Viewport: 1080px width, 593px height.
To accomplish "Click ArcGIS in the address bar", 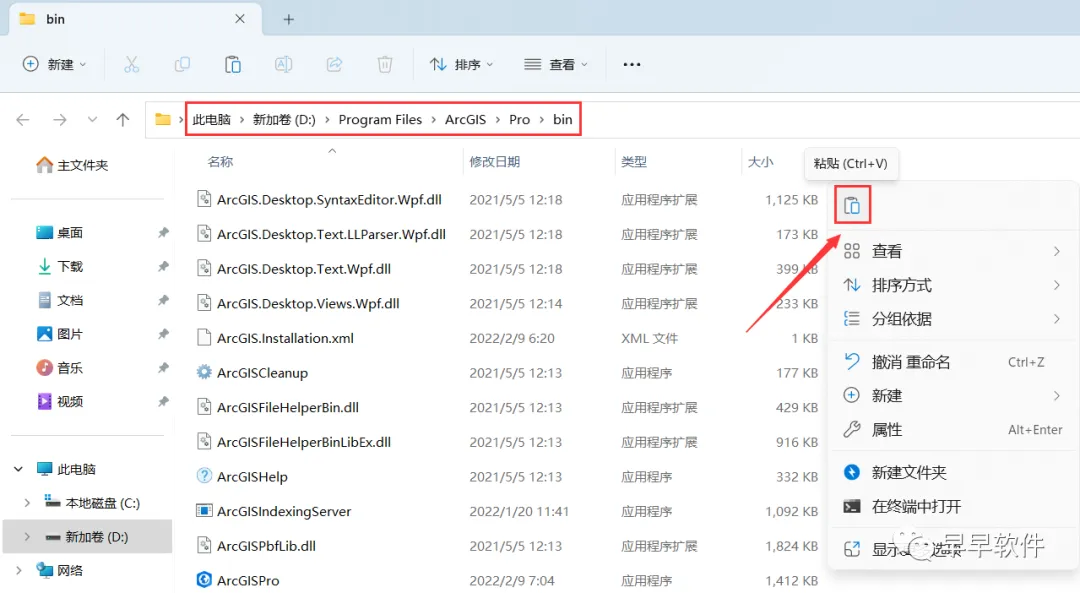I will pyautogui.click(x=466, y=120).
